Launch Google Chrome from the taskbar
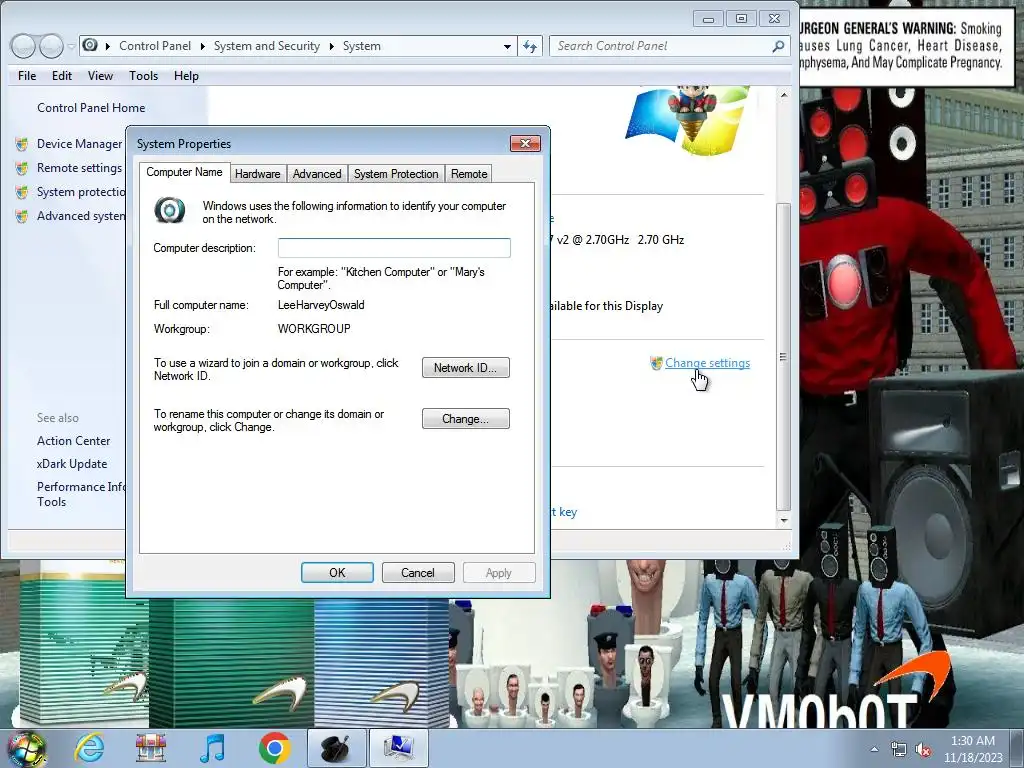The width and height of the screenshot is (1024, 768). click(274, 748)
